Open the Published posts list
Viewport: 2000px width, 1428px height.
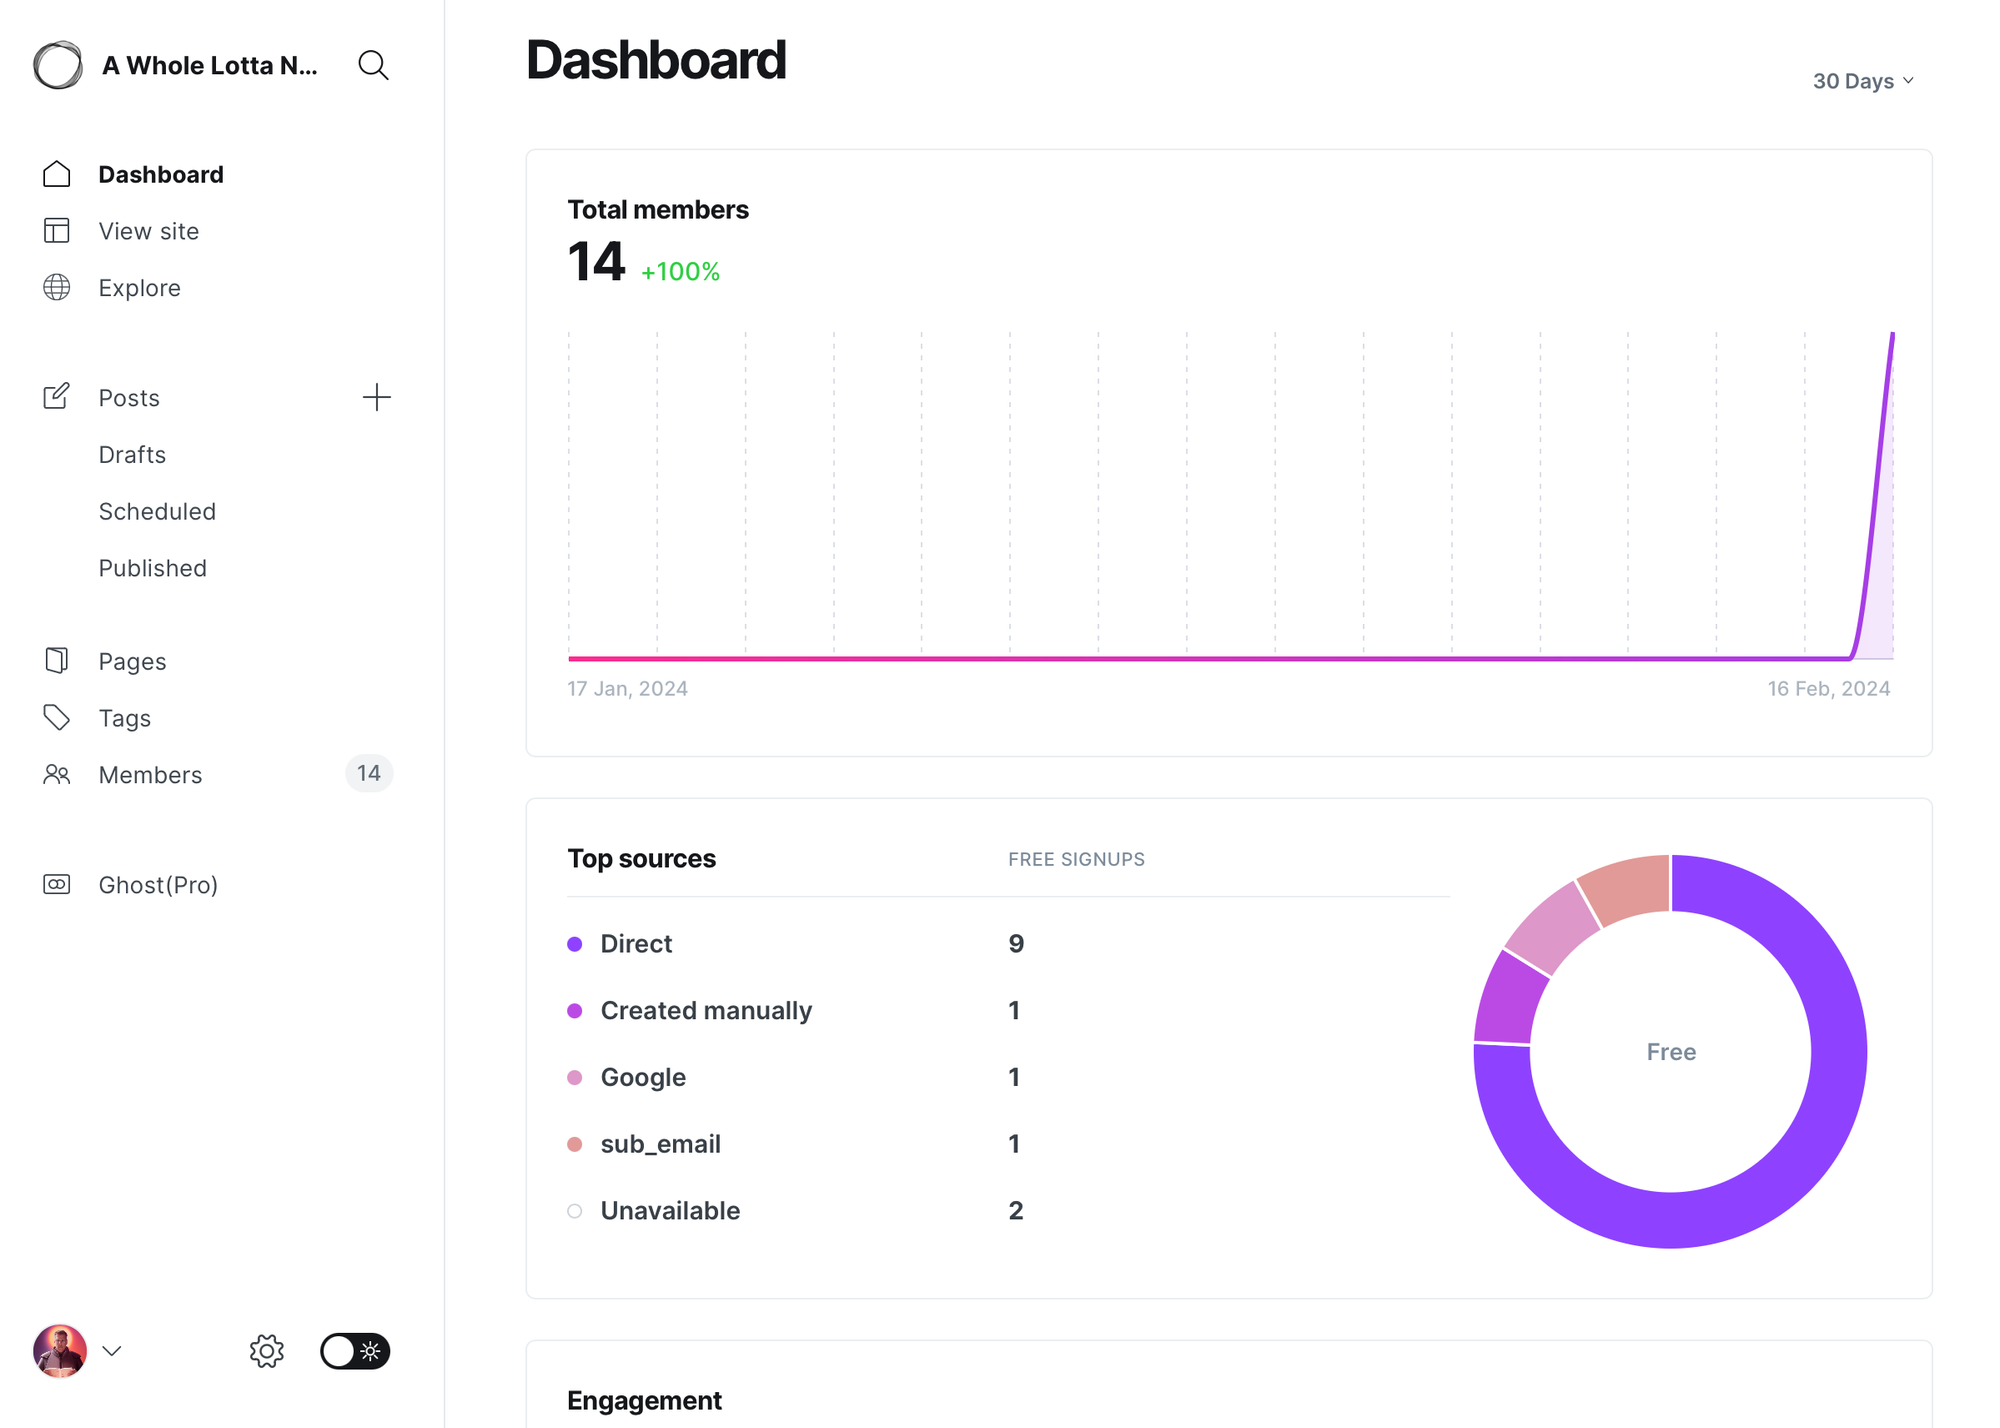[x=152, y=568]
